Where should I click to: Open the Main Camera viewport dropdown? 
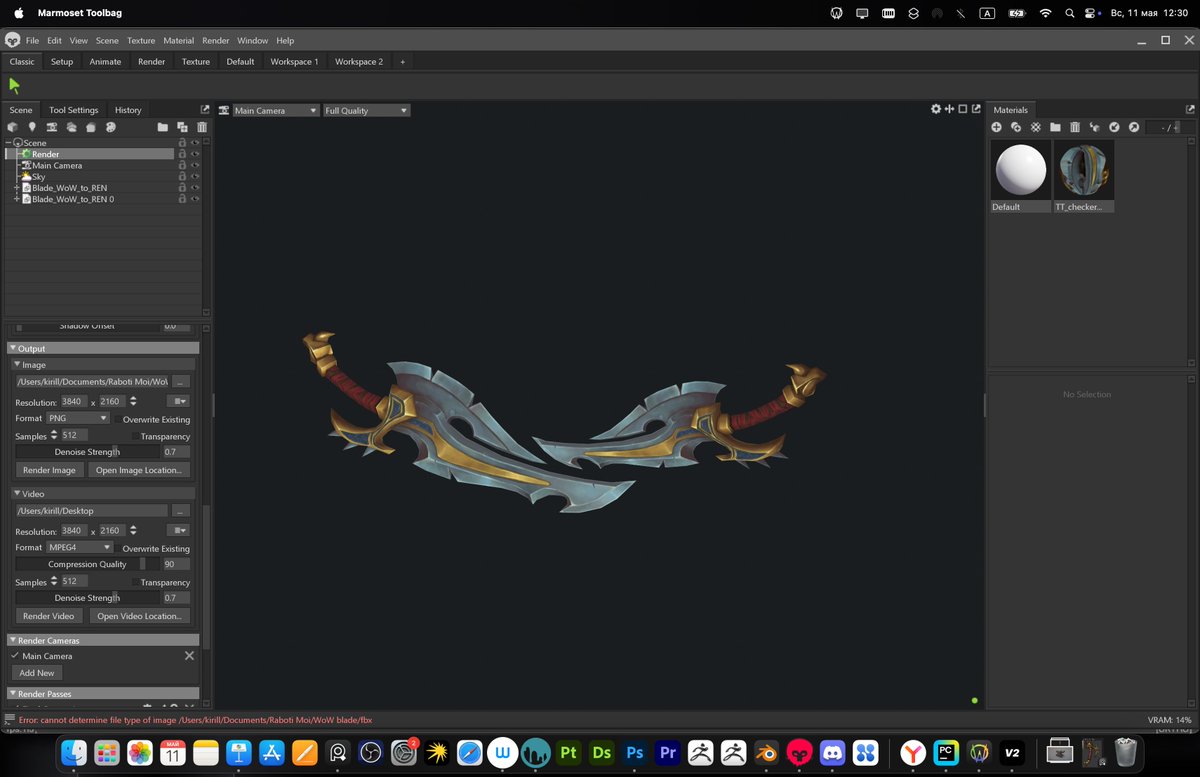pyautogui.click(x=276, y=110)
